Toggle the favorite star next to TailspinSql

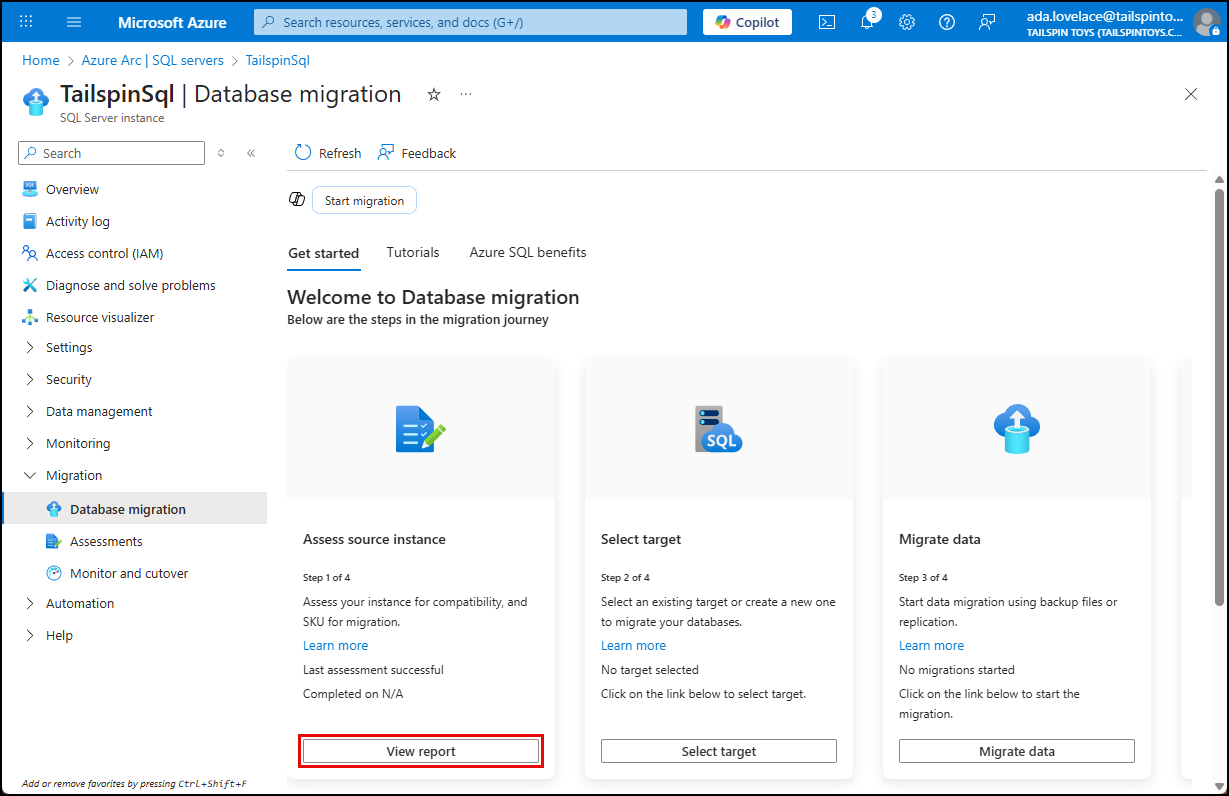click(433, 94)
